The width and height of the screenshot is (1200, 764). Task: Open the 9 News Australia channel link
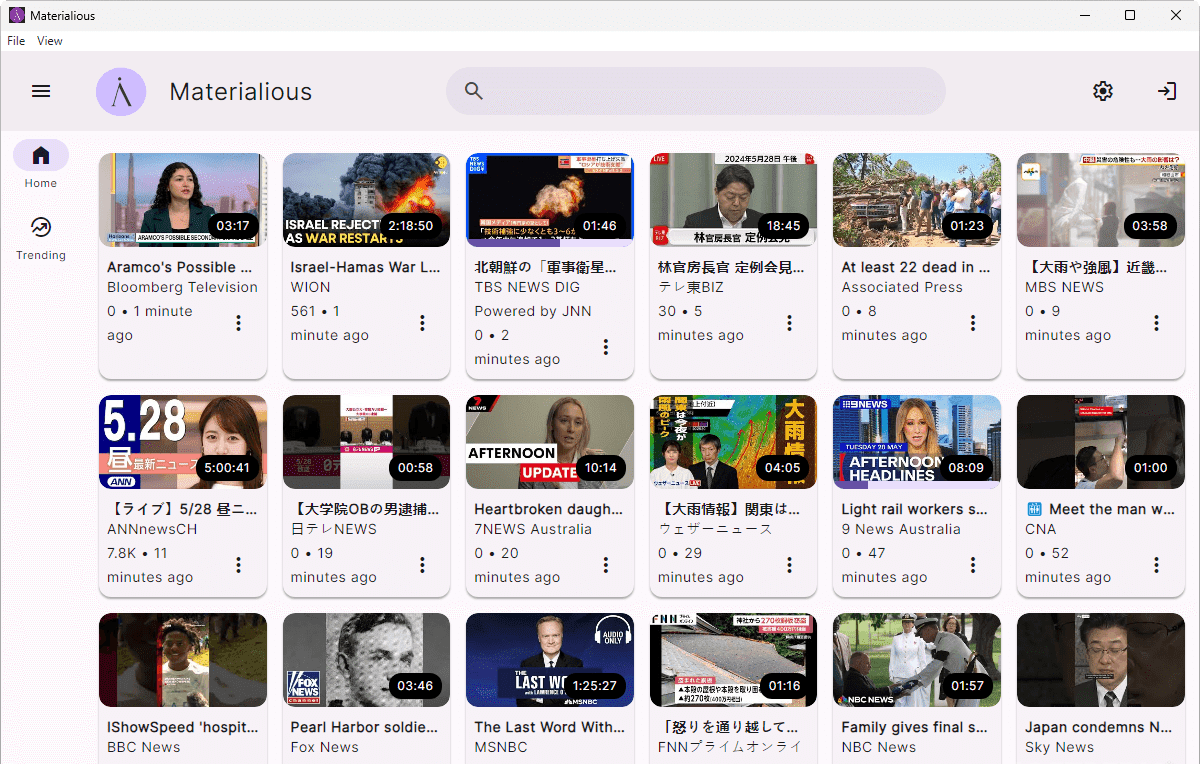901,529
